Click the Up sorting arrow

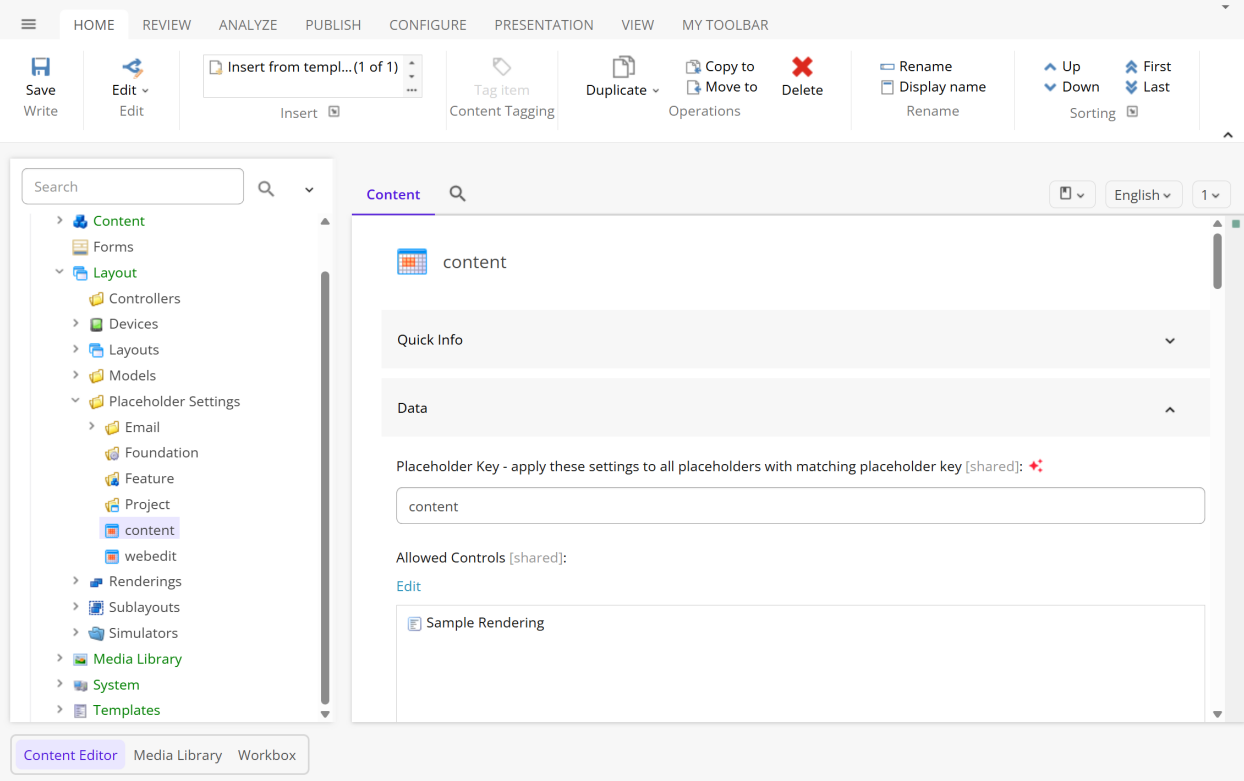pyautogui.click(x=1050, y=67)
